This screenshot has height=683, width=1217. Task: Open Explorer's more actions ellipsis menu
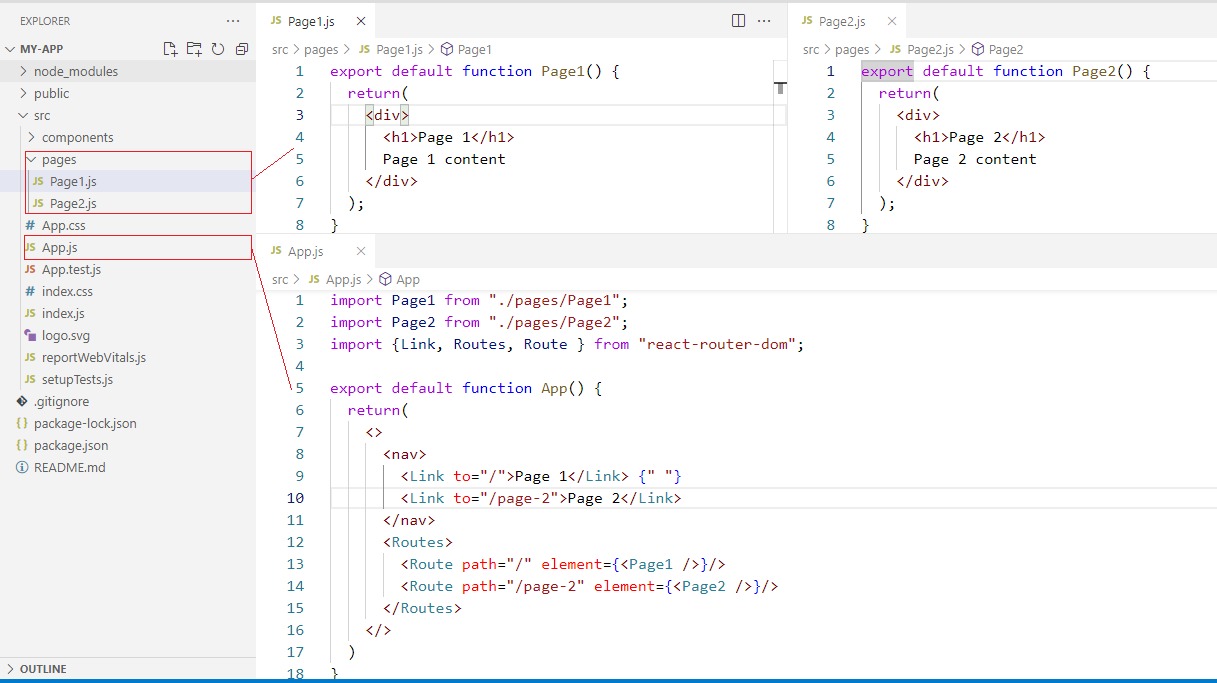[233, 21]
